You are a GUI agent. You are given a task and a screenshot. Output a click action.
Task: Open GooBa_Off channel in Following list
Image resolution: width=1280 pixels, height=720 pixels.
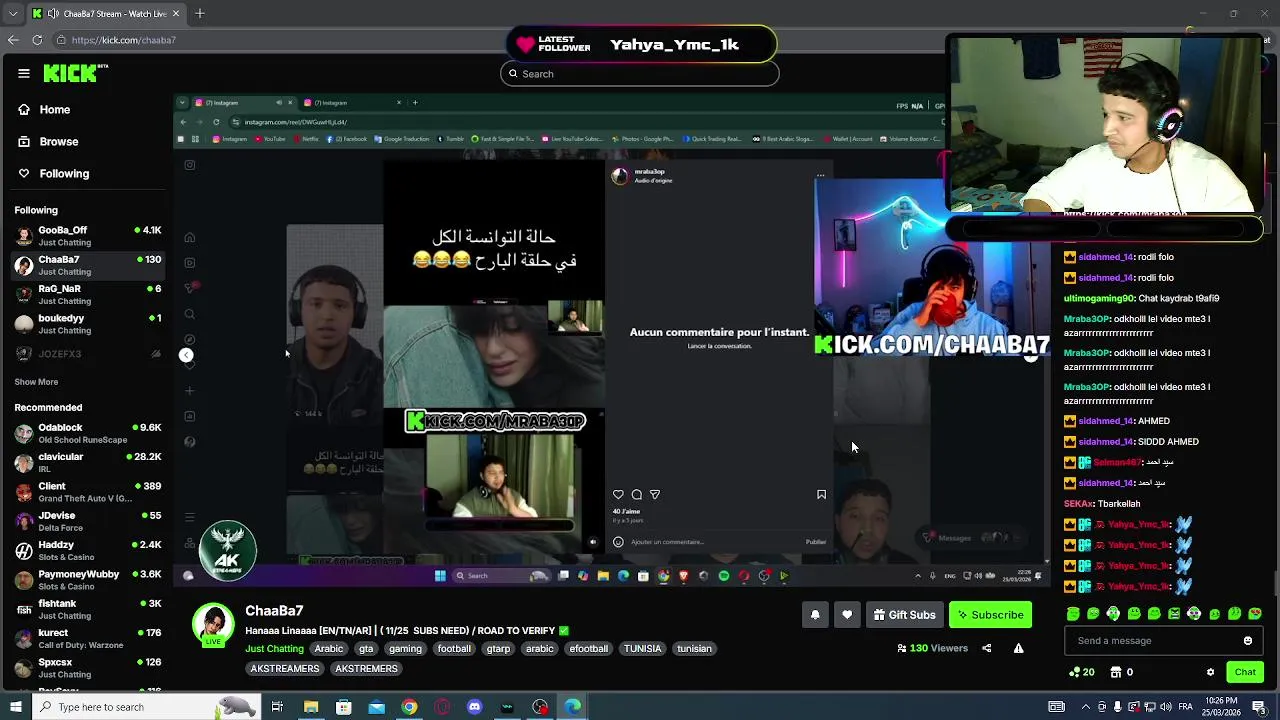(x=88, y=236)
